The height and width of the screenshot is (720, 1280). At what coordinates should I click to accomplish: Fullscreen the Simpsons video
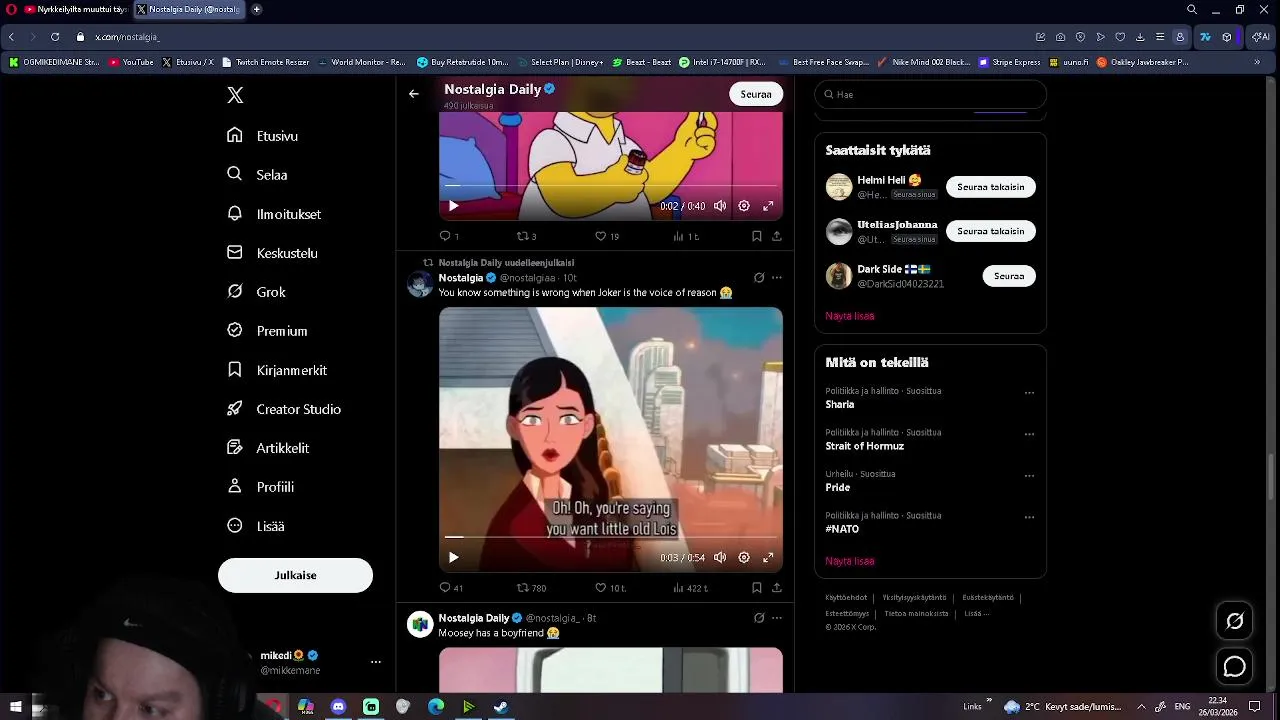[x=768, y=206]
